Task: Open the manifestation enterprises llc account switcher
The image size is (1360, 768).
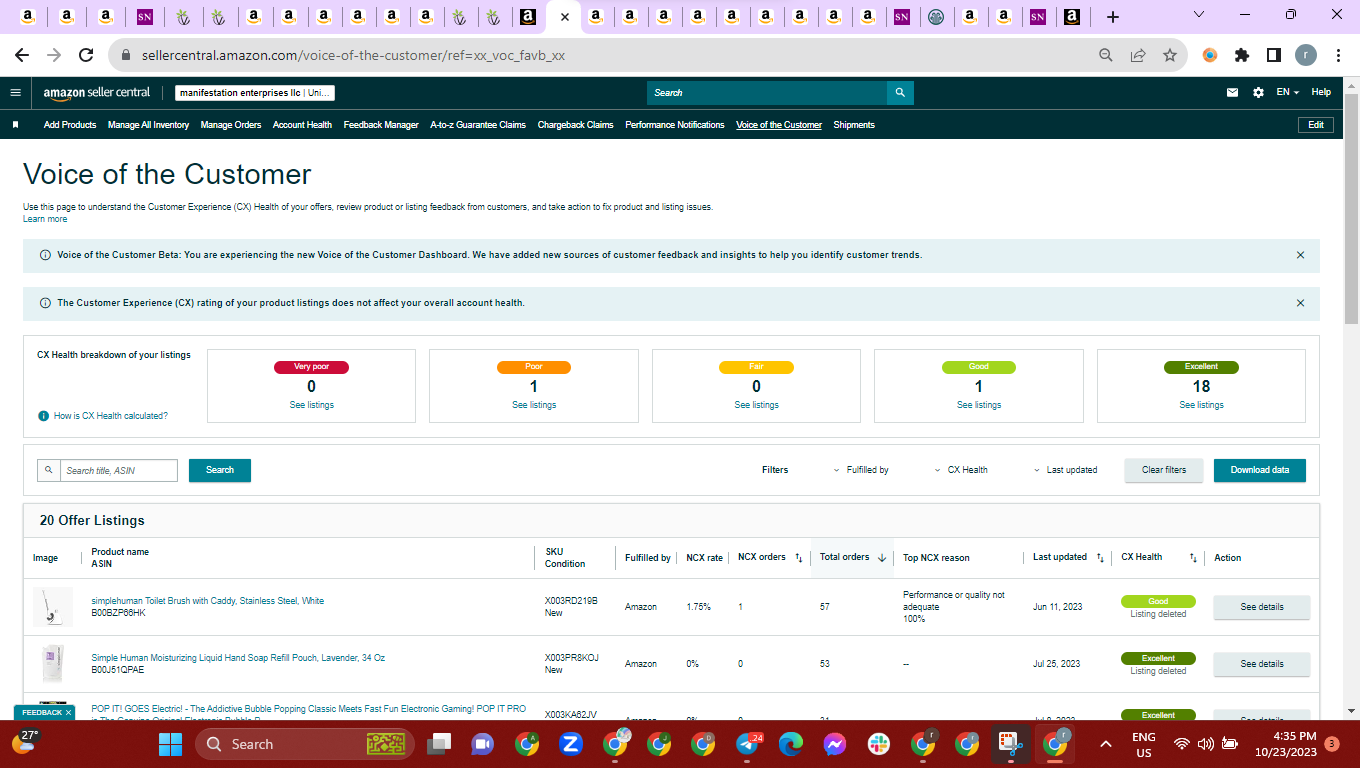Action: tap(255, 93)
